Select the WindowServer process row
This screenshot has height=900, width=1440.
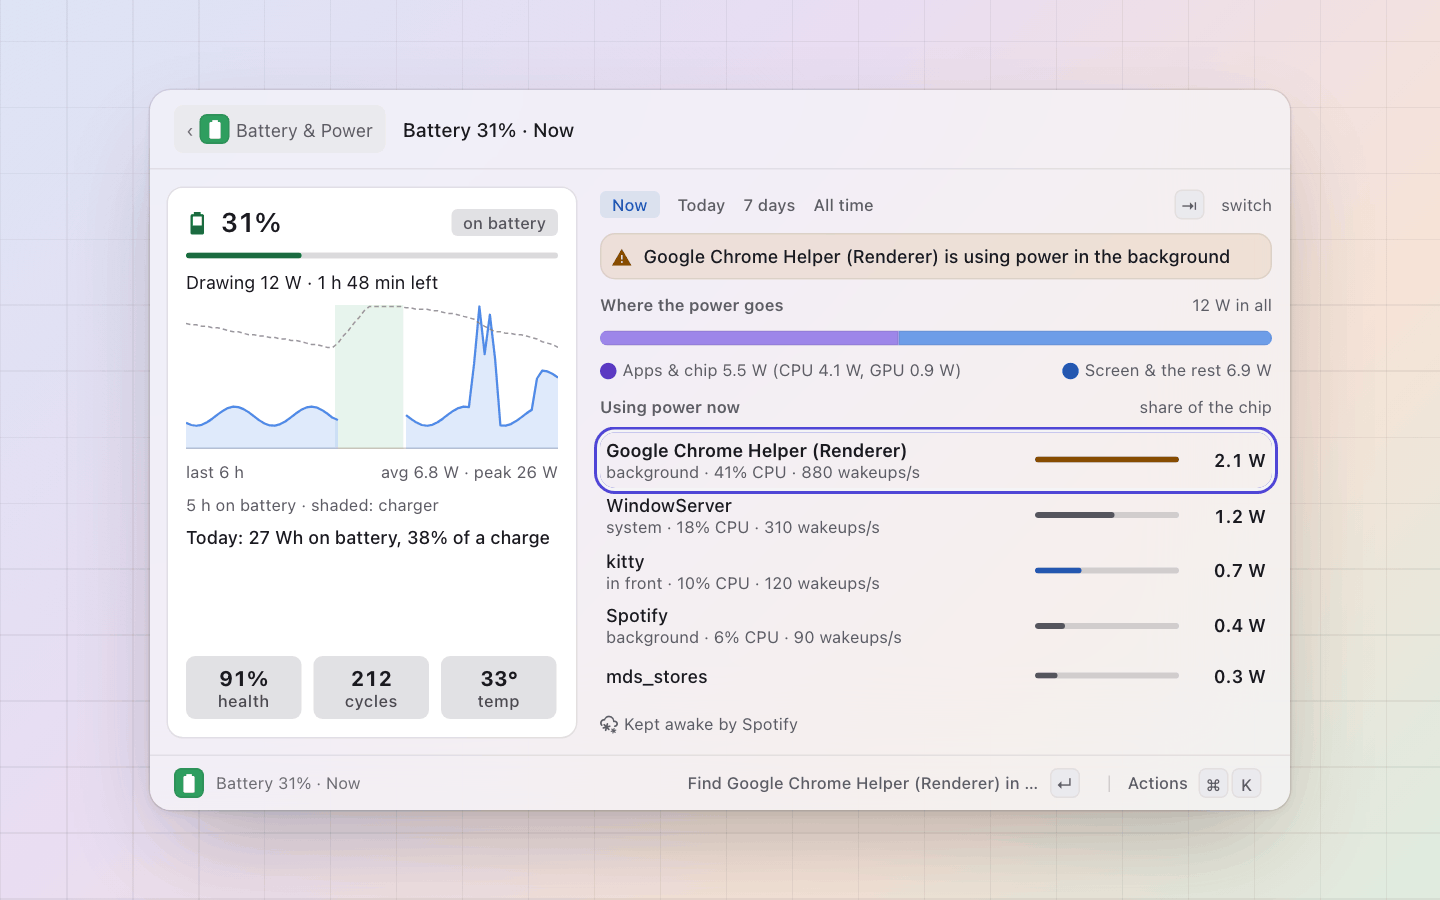pos(936,516)
